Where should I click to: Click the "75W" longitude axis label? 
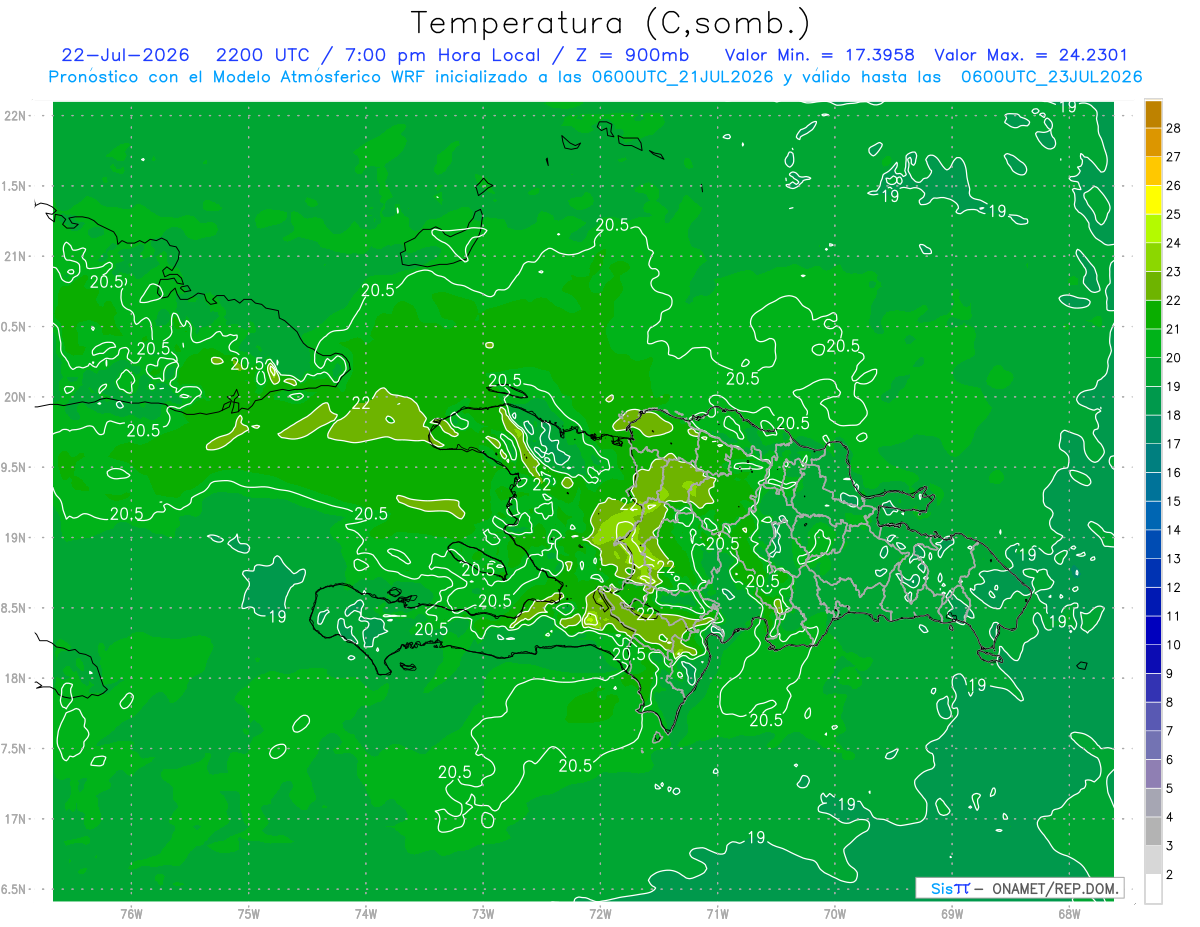(x=249, y=913)
